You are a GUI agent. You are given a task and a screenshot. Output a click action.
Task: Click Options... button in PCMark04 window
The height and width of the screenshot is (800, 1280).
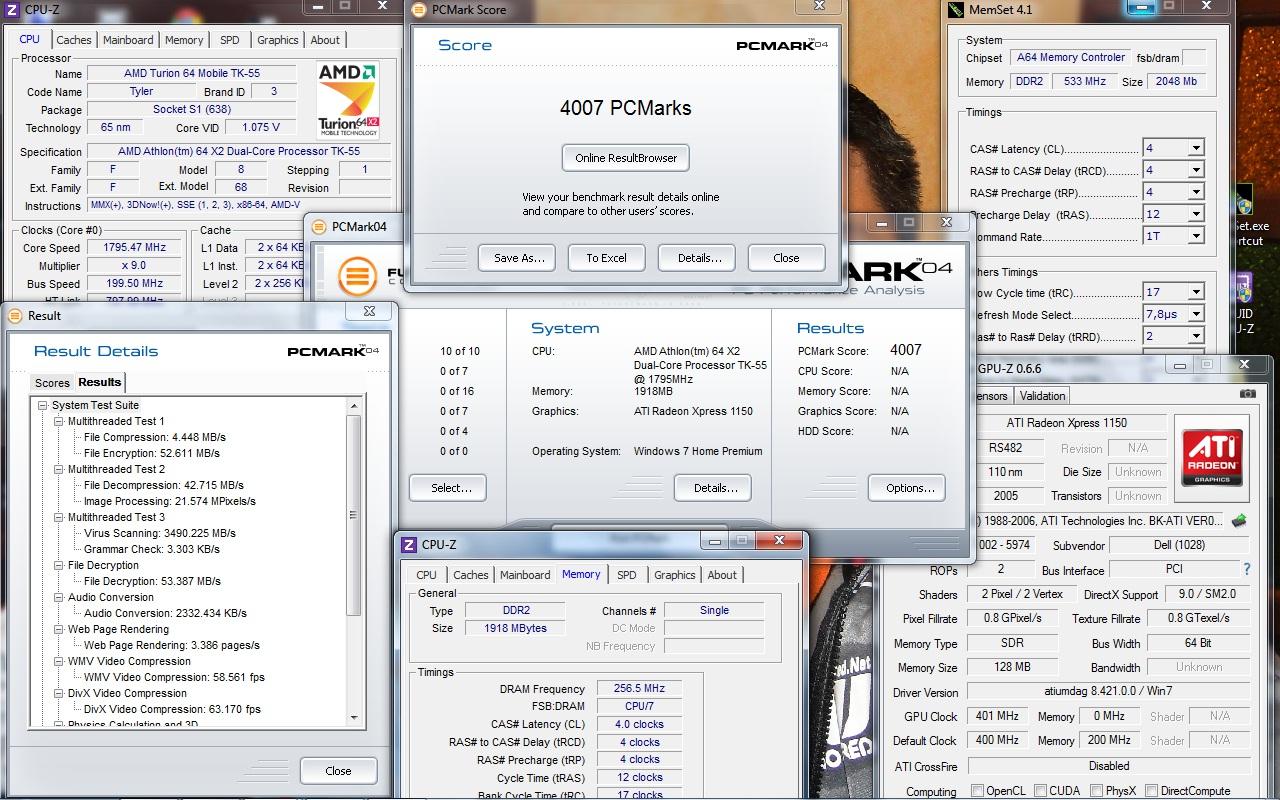click(x=907, y=488)
